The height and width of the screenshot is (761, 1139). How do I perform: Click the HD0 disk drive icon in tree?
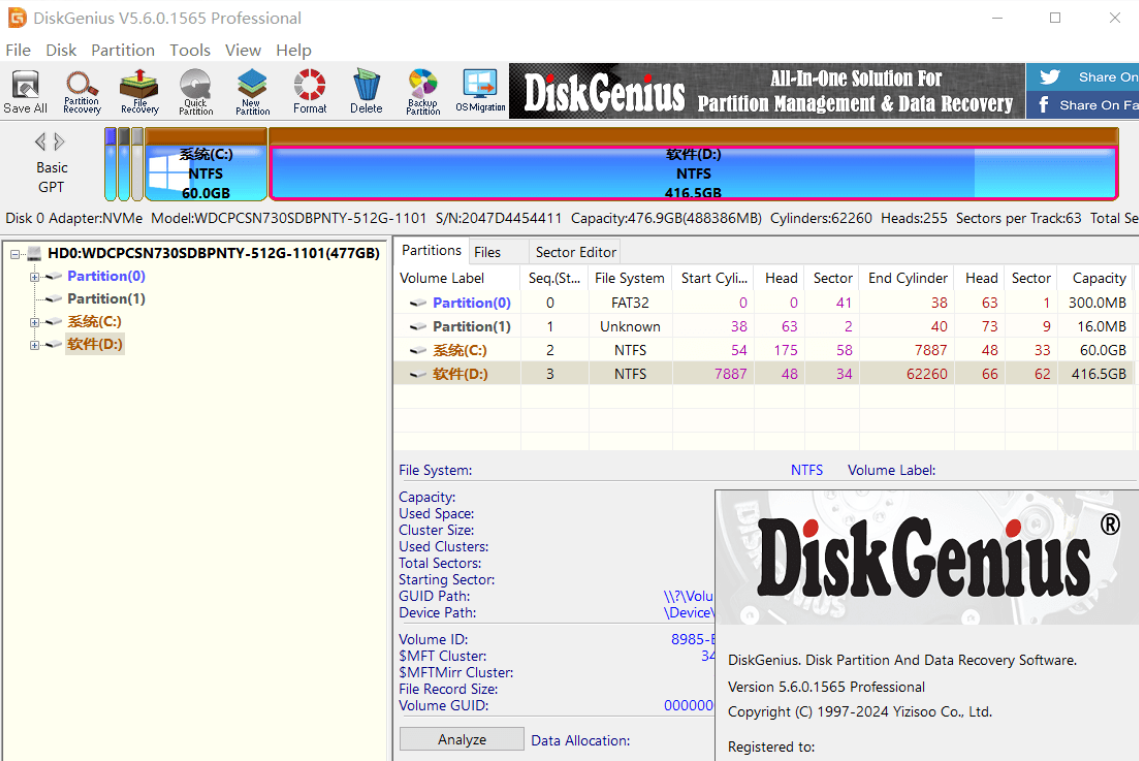pyautogui.click(x=34, y=253)
